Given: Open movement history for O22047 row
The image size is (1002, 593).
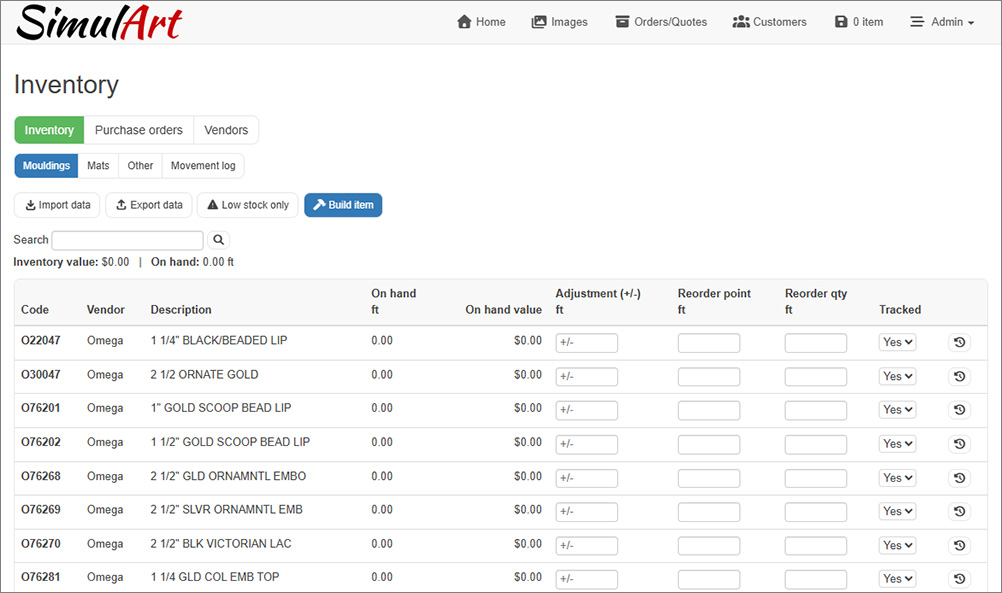Looking at the screenshot, I should 959,343.
